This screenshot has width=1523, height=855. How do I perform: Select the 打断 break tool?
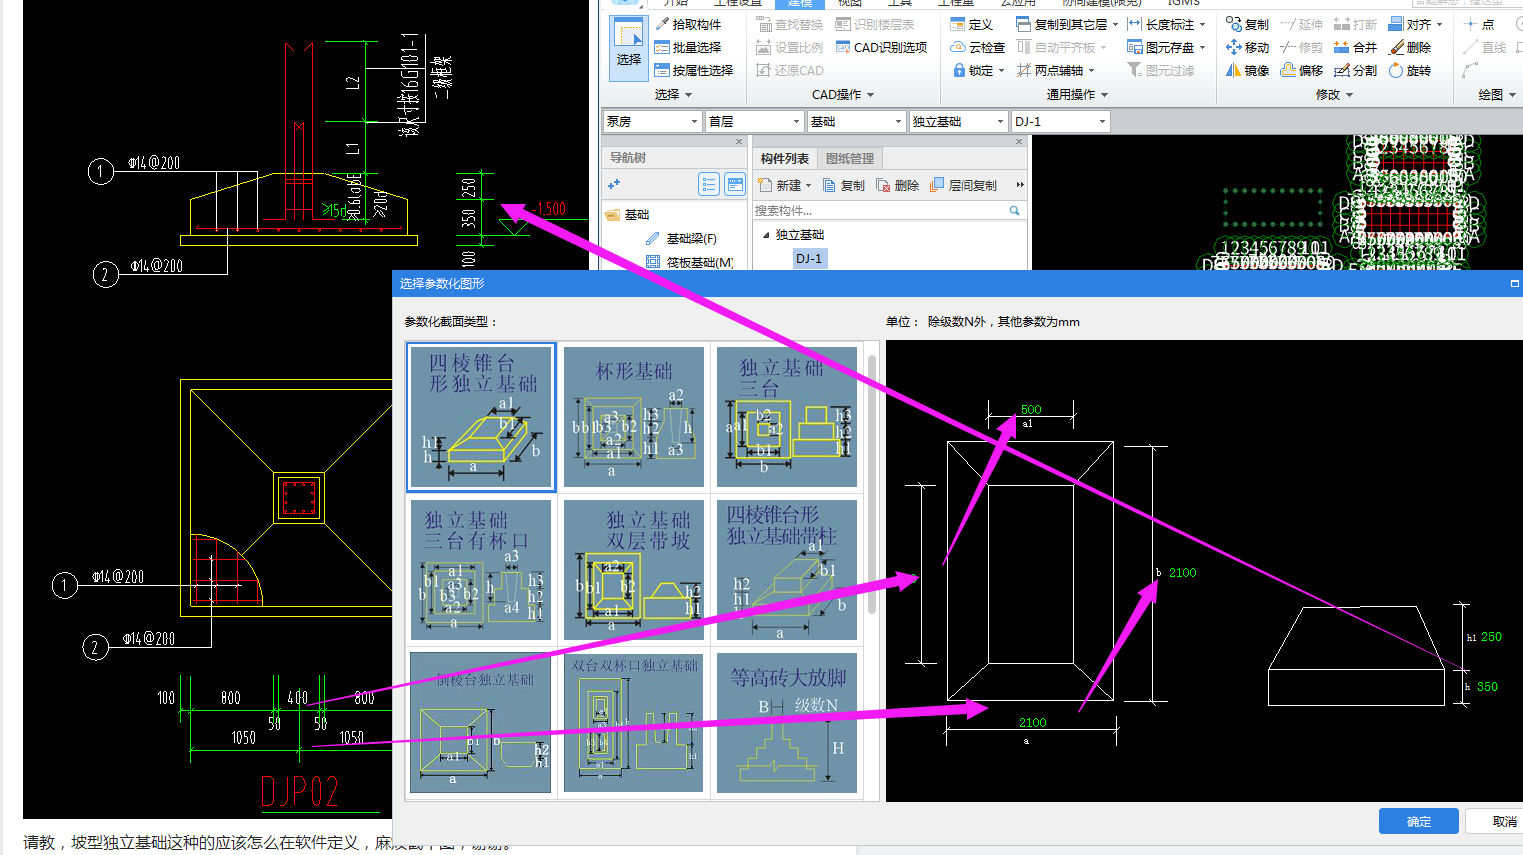click(x=1355, y=24)
